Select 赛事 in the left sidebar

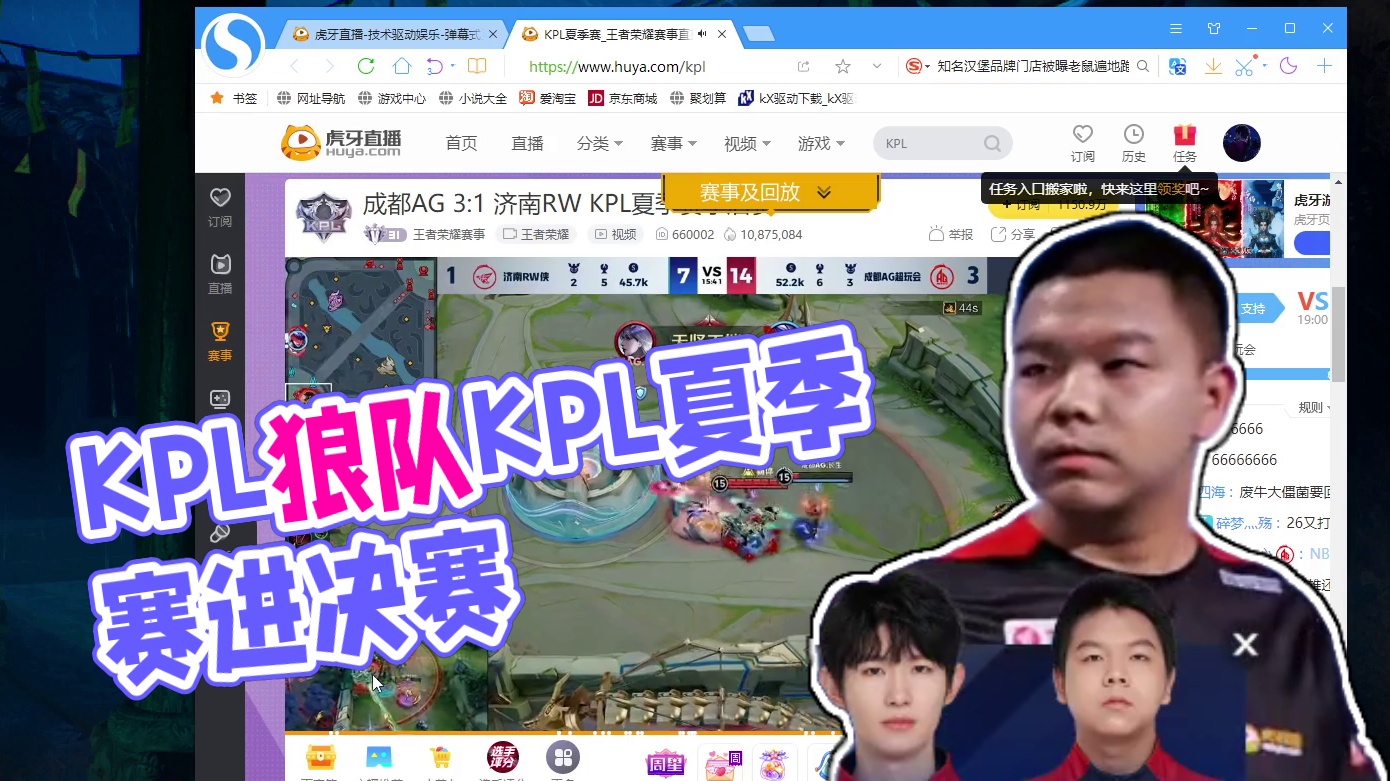tap(220, 340)
